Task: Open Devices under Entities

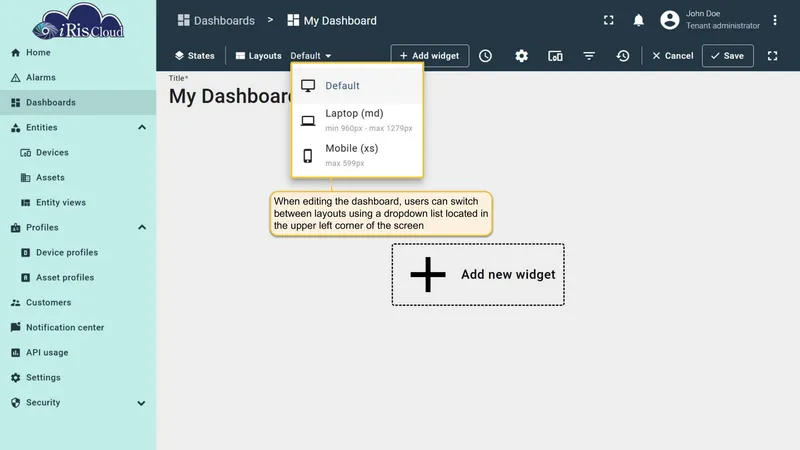Action: tap(78, 153)
